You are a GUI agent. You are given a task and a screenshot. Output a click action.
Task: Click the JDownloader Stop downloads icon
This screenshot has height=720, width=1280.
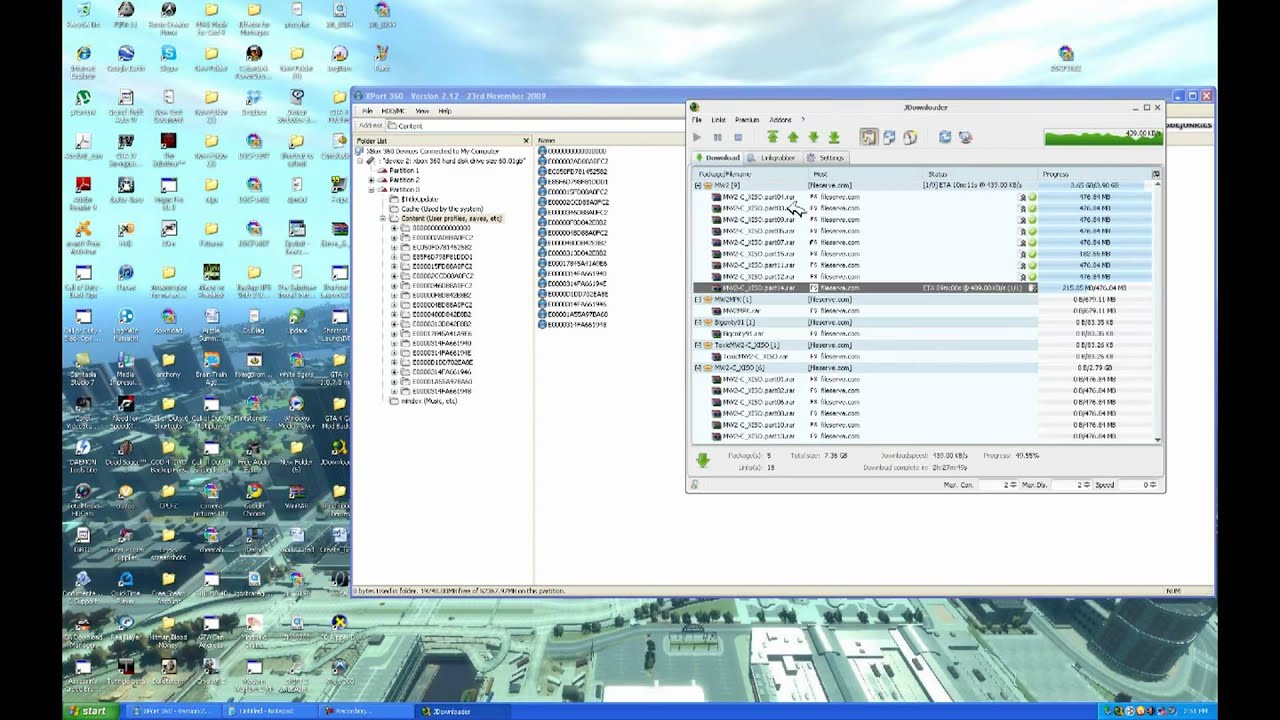click(x=738, y=137)
